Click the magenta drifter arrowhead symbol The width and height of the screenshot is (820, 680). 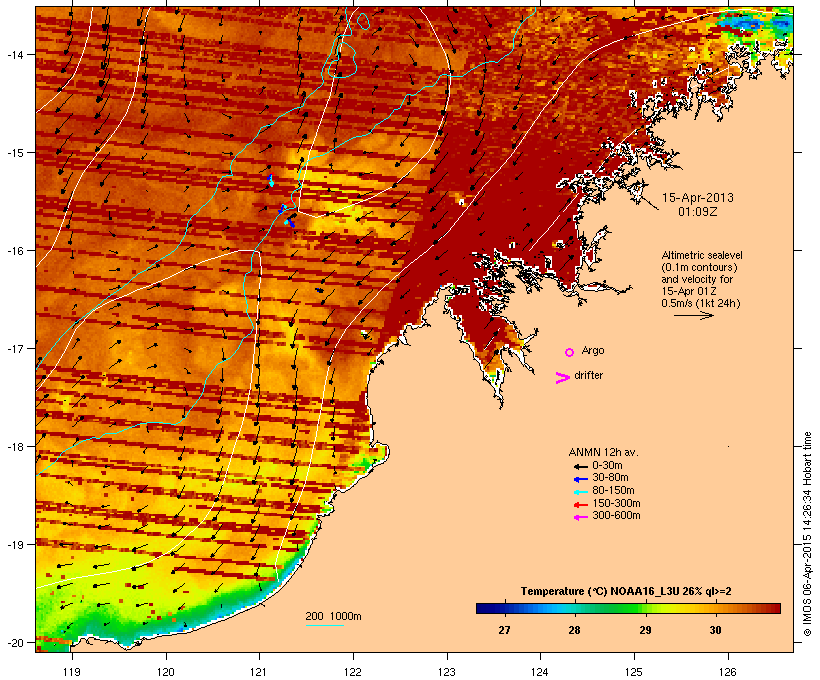pyautogui.click(x=562, y=378)
